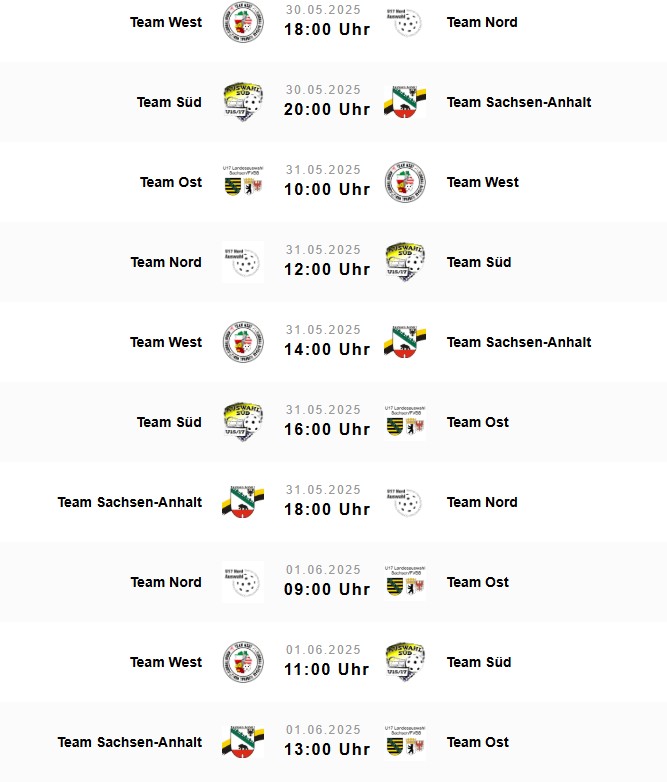The width and height of the screenshot is (667, 782).
Task: Click Team Nord logo in 30.05 18:00 match
Action: tap(405, 22)
